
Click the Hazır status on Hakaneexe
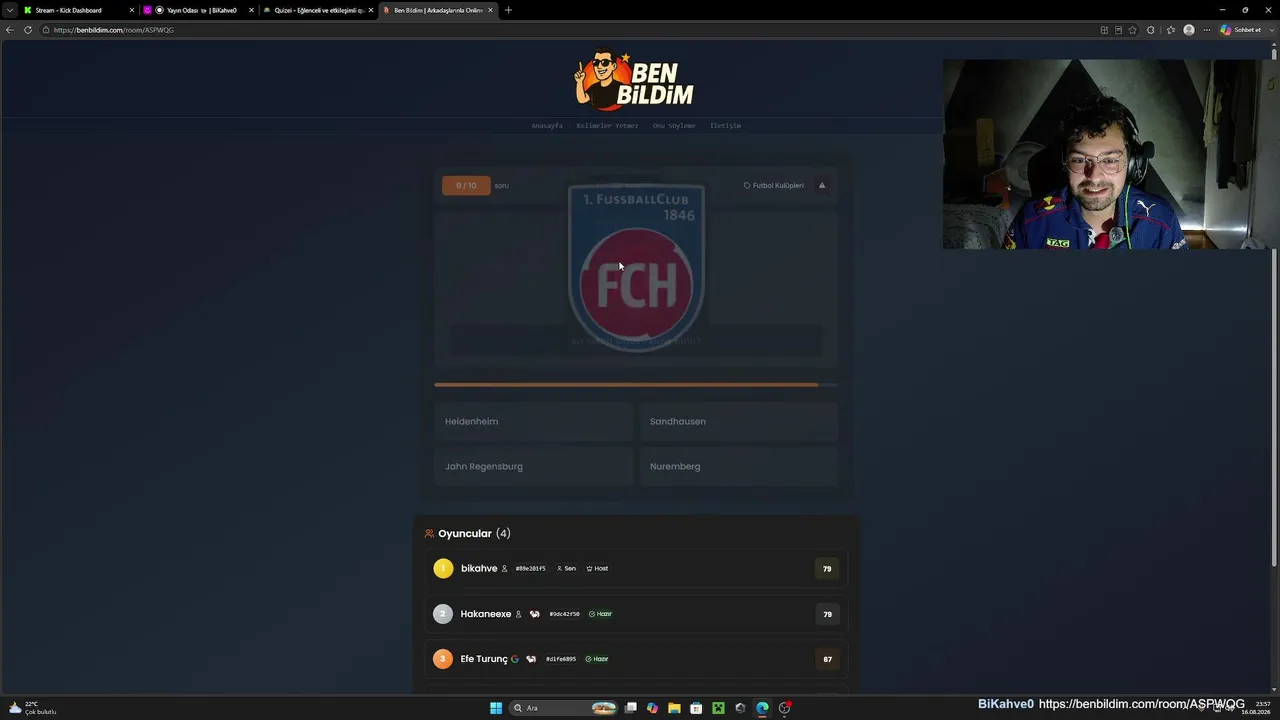pyautogui.click(x=600, y=614)
